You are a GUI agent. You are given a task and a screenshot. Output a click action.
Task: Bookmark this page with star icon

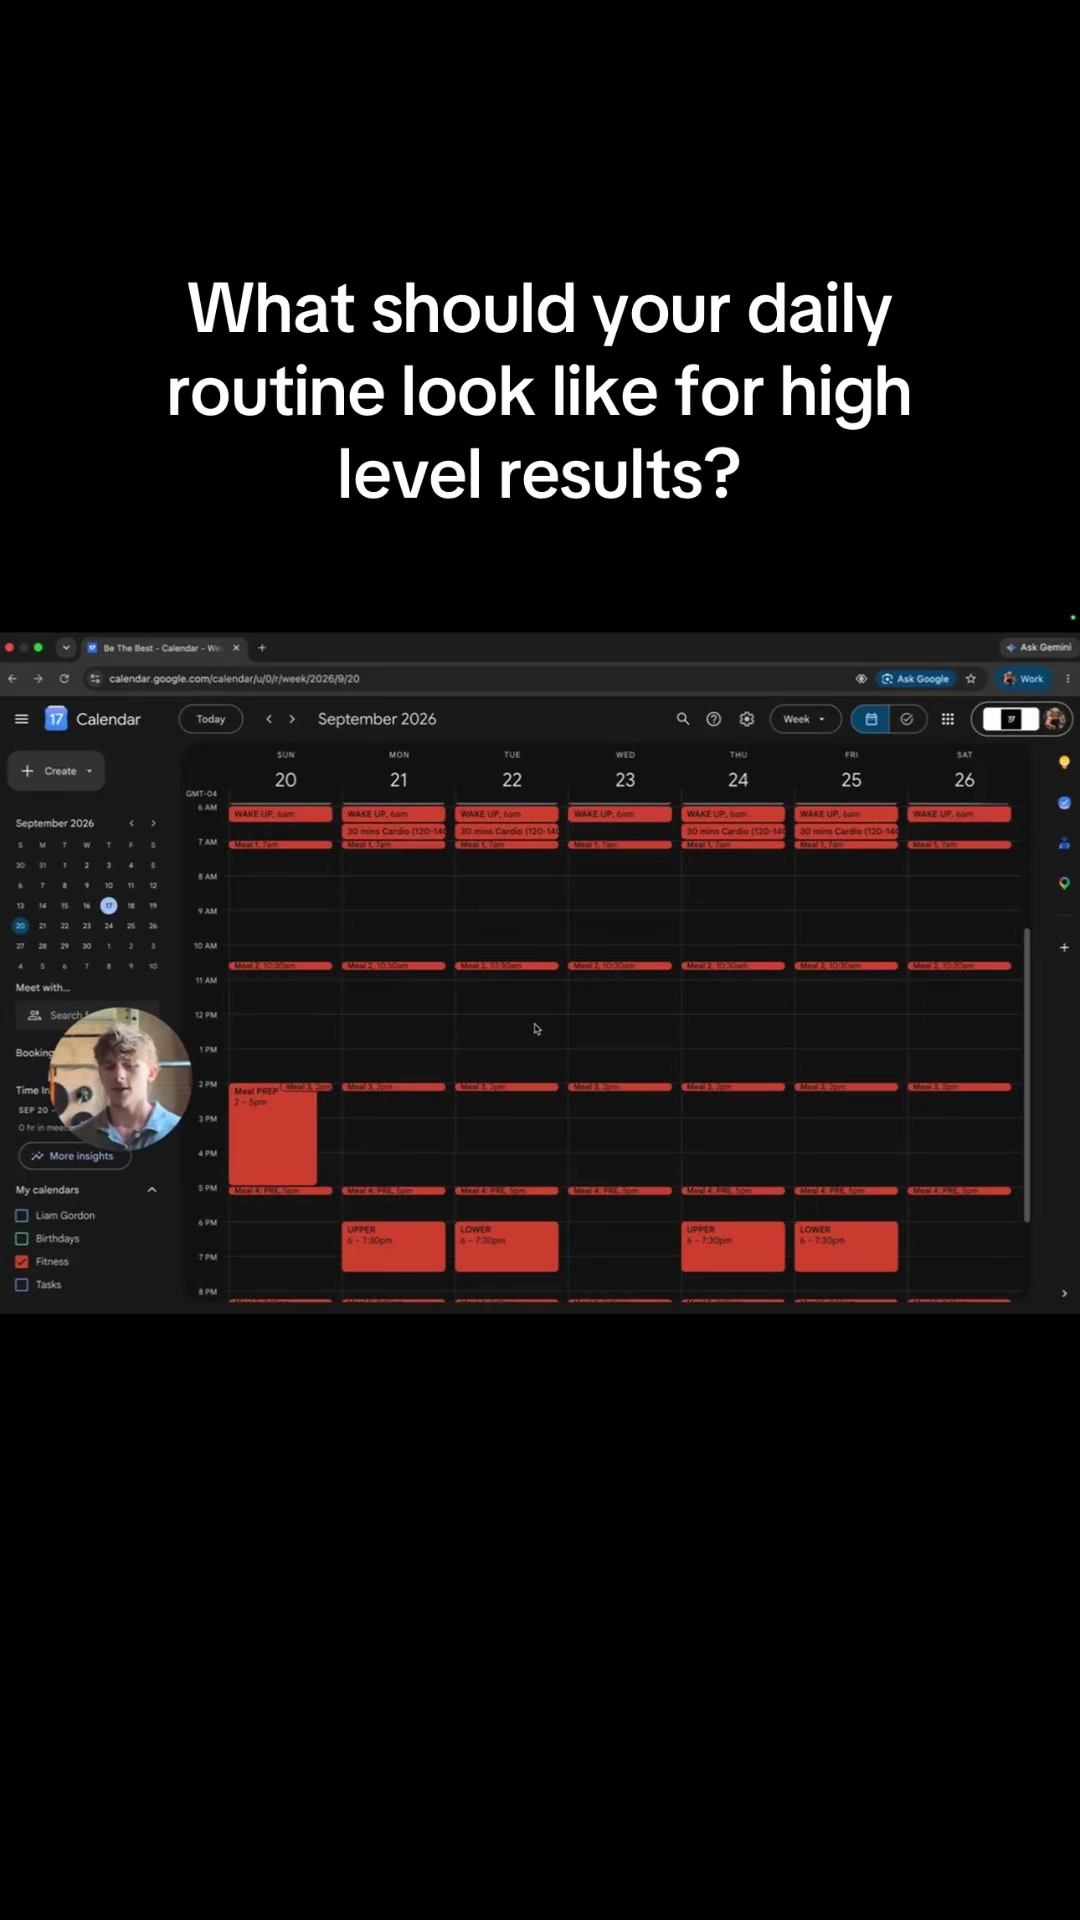pyautogui.click(x=971, y=678)
